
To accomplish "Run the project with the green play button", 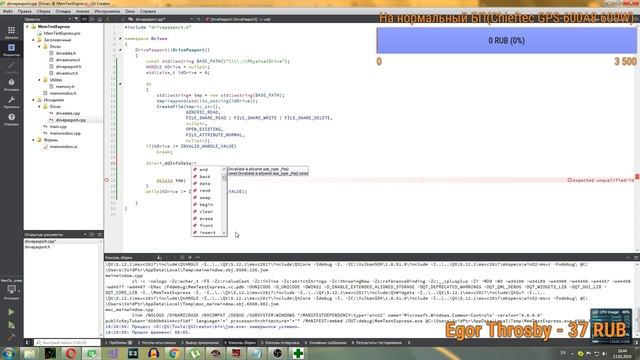I will pos(11,312).
